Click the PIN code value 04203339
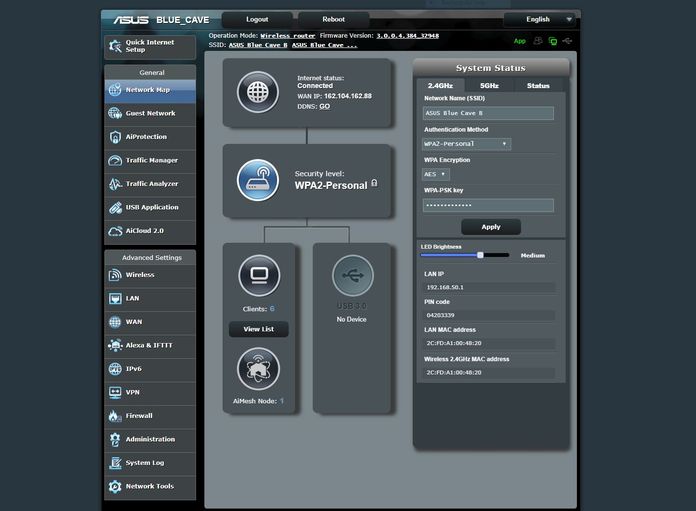Viewport: 696px width, 511px height. click(440, 315)
